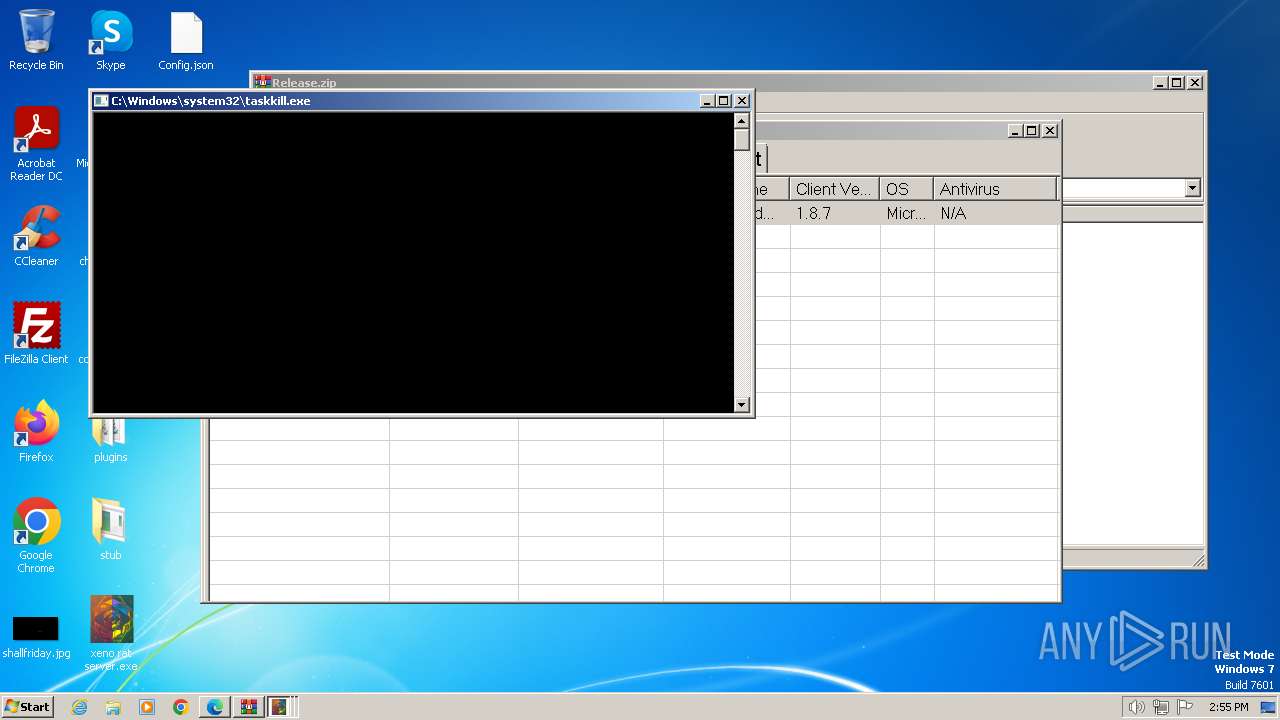
Task: Select the OS cell reading Micr...
Action: point(907,213)
